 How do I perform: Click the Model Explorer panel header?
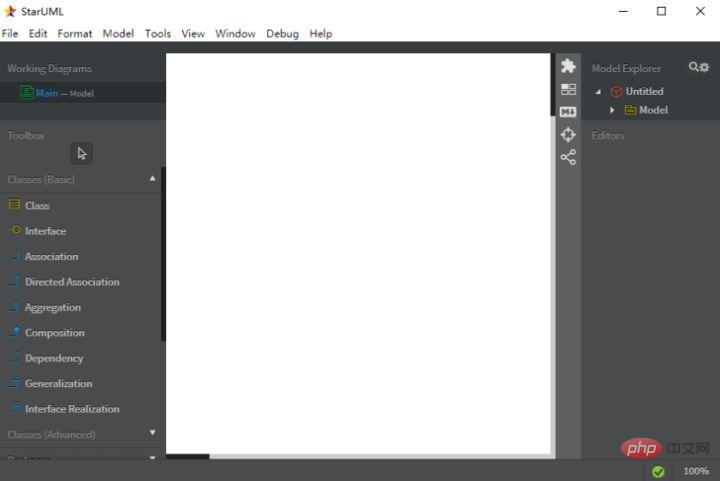click(x=626, y=68)
